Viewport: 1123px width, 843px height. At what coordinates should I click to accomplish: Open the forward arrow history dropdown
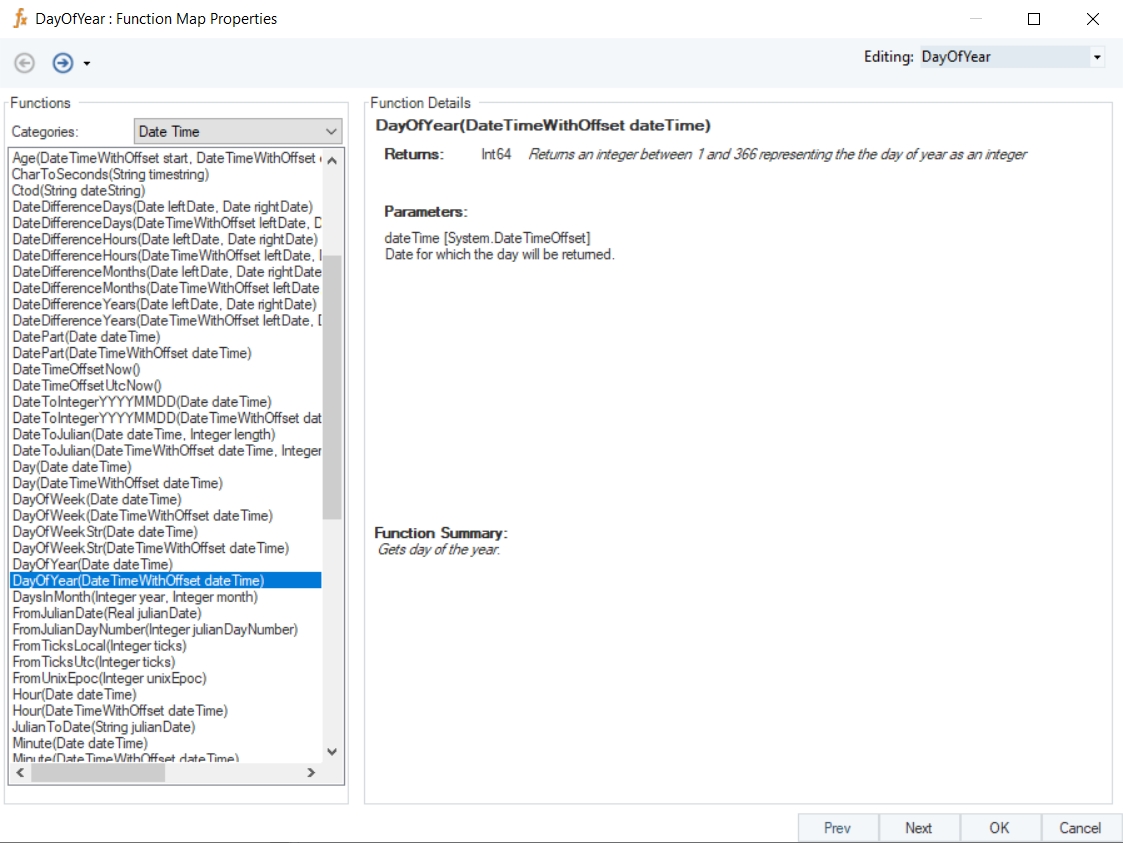click(x=87, y=64)
